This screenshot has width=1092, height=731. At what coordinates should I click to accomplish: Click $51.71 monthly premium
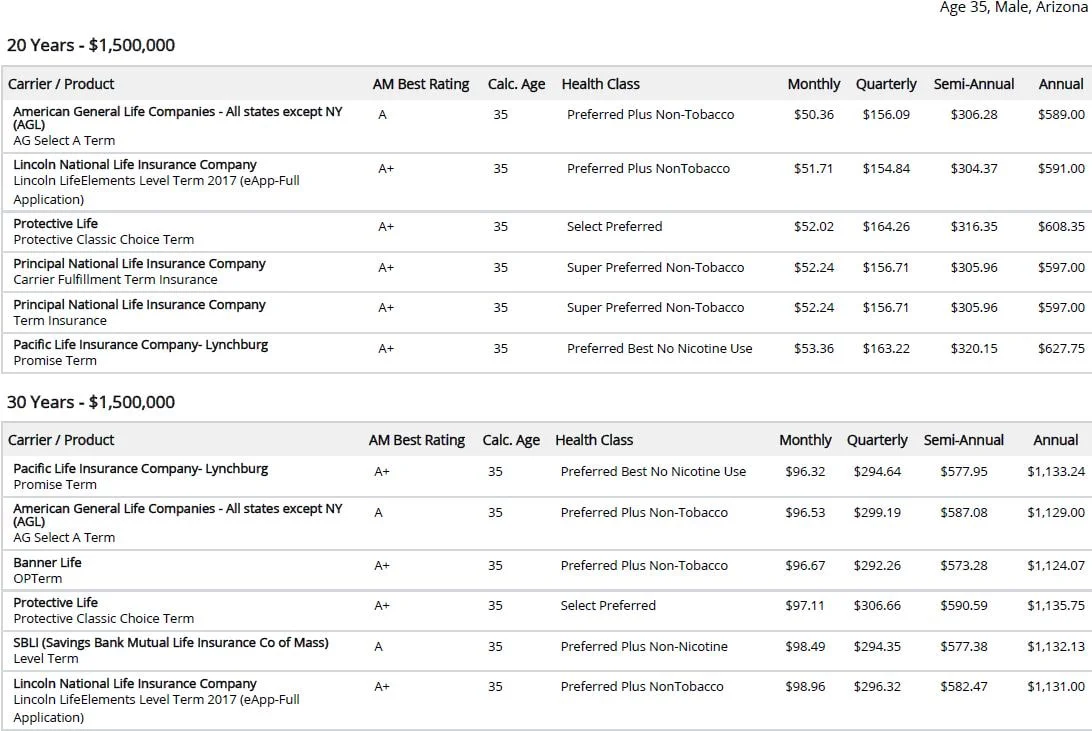[813, 168]
